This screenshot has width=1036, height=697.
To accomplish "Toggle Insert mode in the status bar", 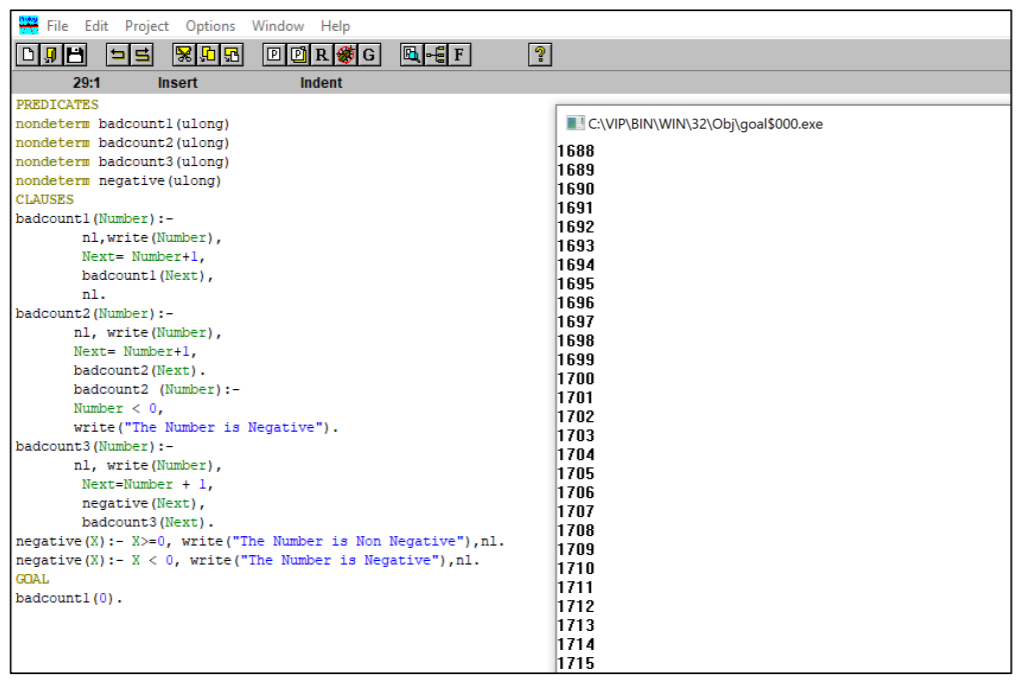I will (x=177, y=83).
